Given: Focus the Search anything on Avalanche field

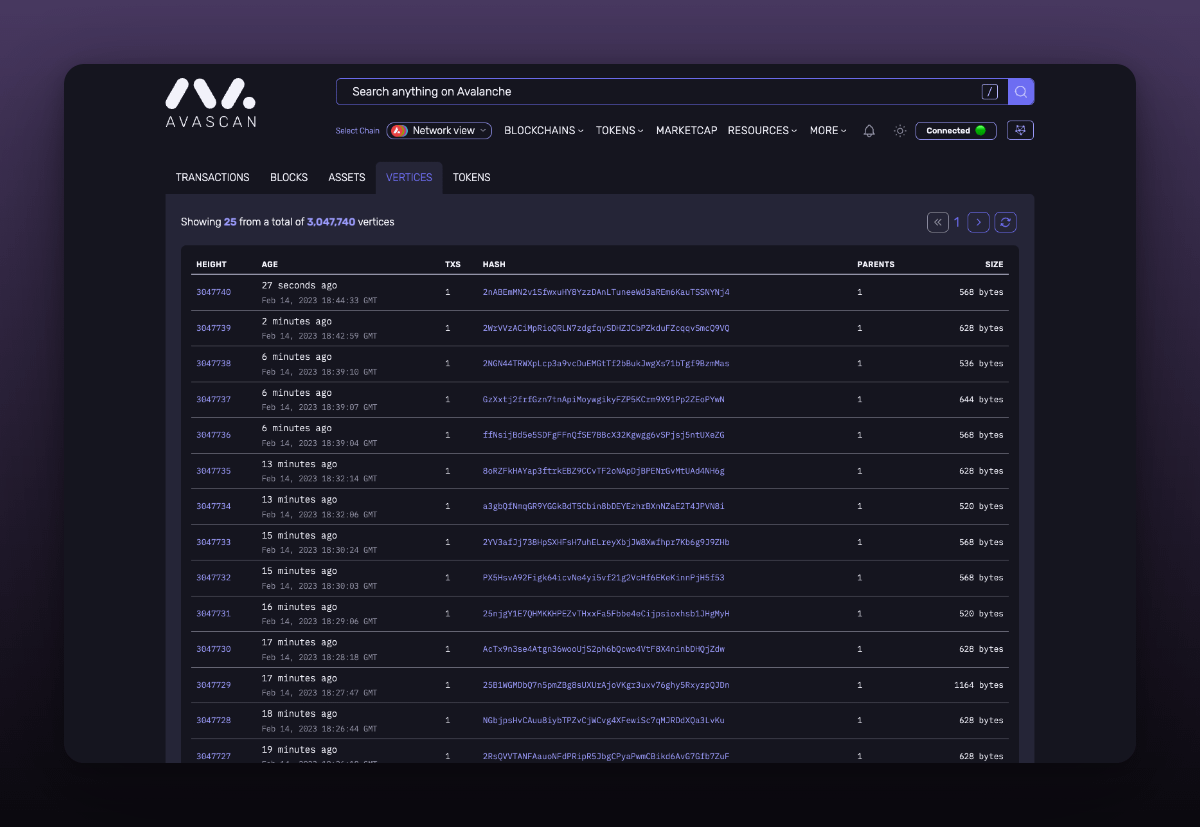Looking at the screenshot, I should point(650,92).
